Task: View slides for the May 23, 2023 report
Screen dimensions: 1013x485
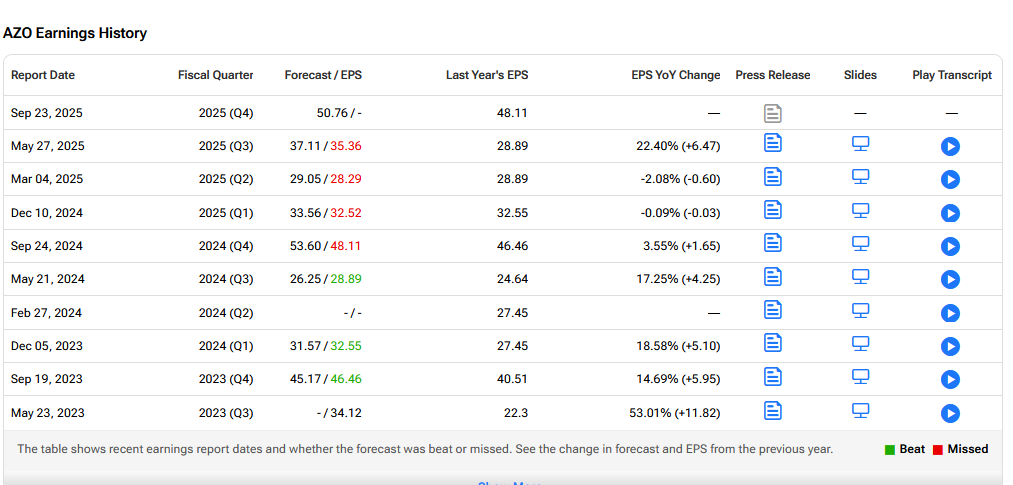Action: pyautogui.click(x=860, y=410)
